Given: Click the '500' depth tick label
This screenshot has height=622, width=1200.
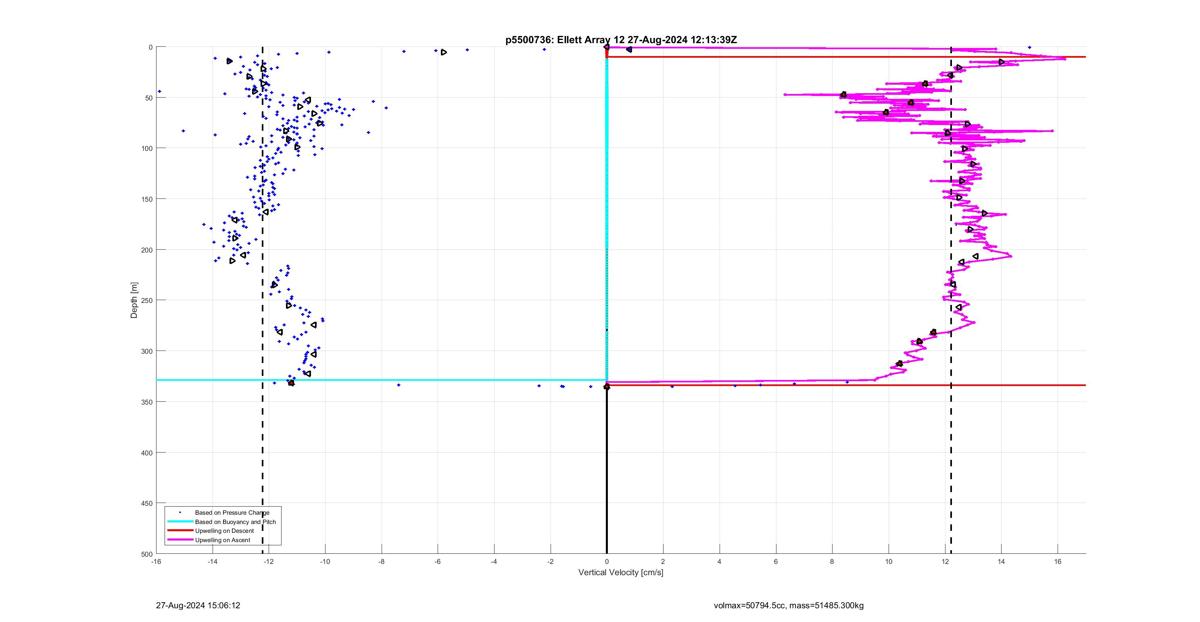Looking at the screenshot, I should coord(146,554).
